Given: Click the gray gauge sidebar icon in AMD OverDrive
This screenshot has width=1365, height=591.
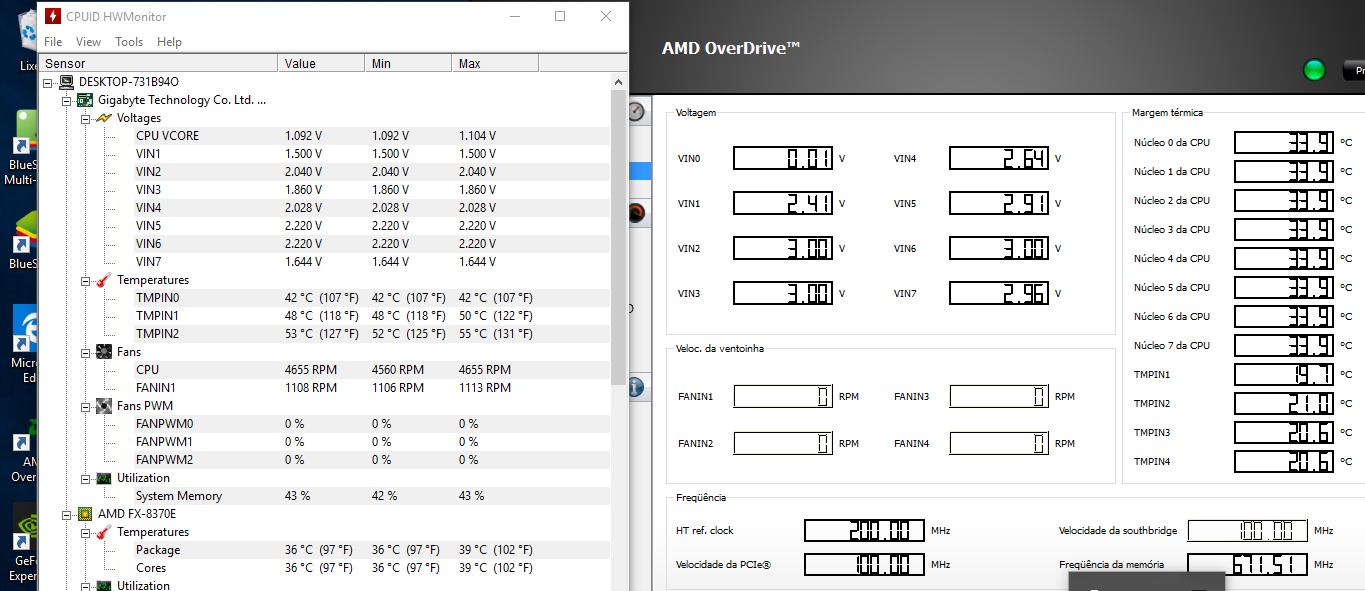Looking at the screenshot, I should [637, 111].
